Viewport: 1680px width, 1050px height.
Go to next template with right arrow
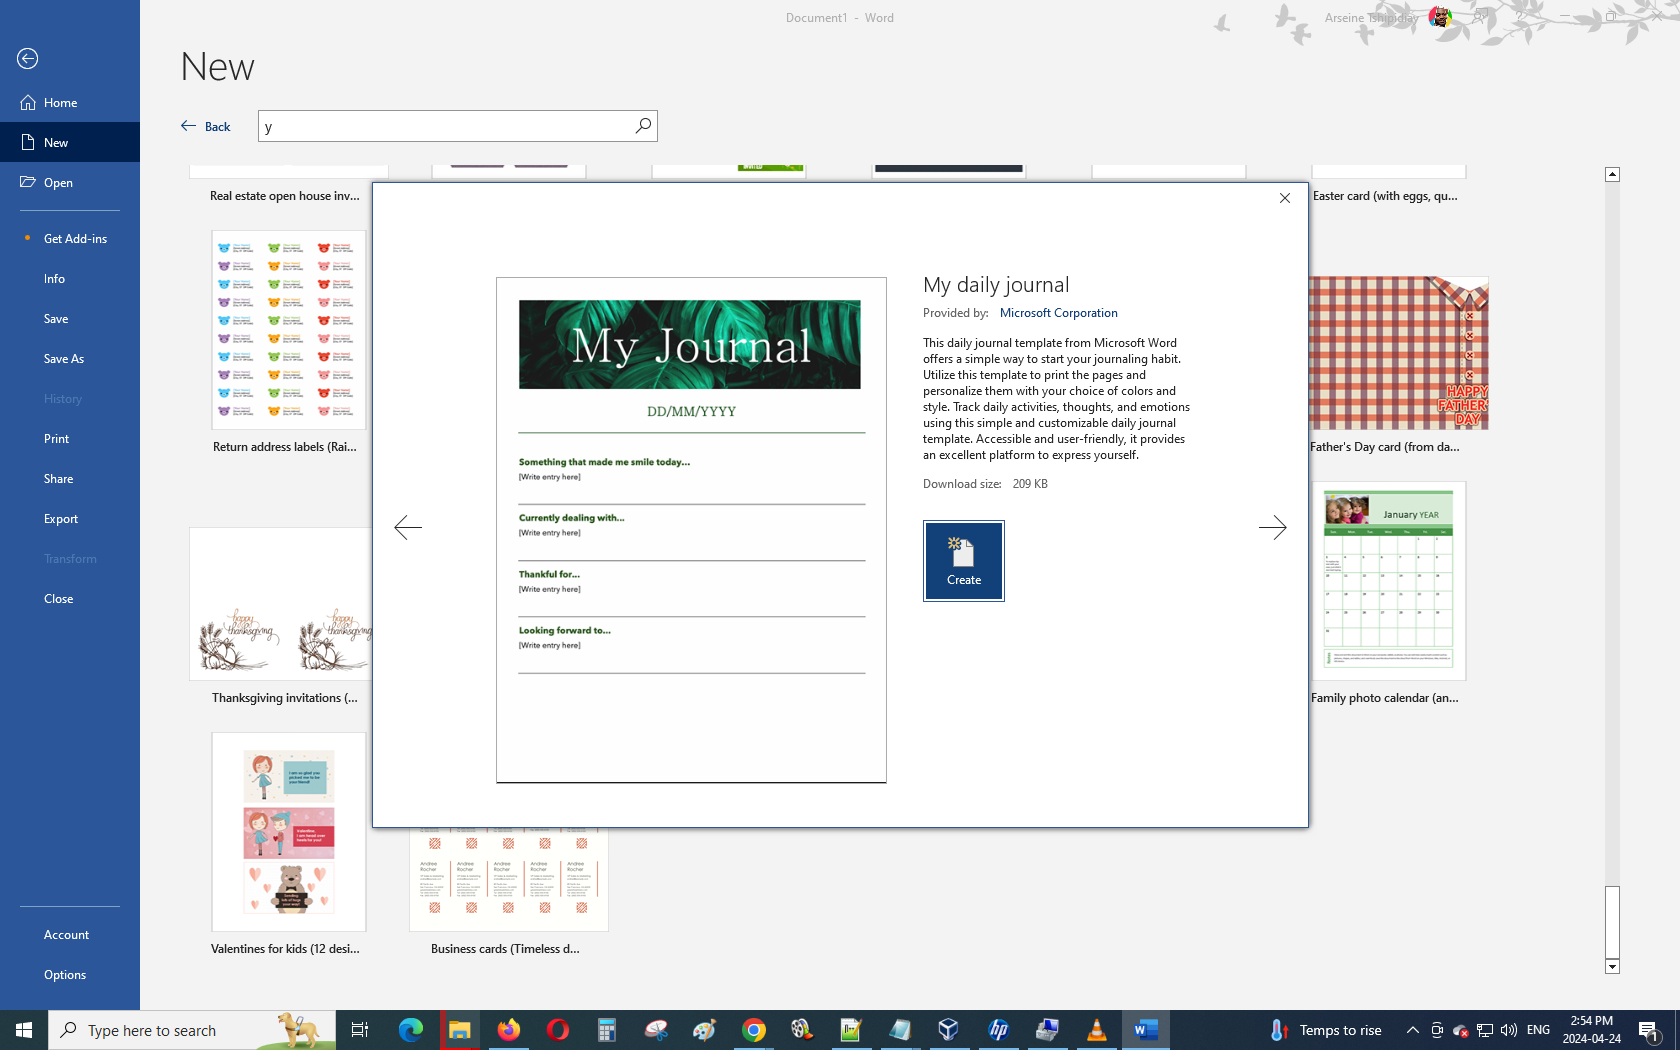coord(1272,527)
